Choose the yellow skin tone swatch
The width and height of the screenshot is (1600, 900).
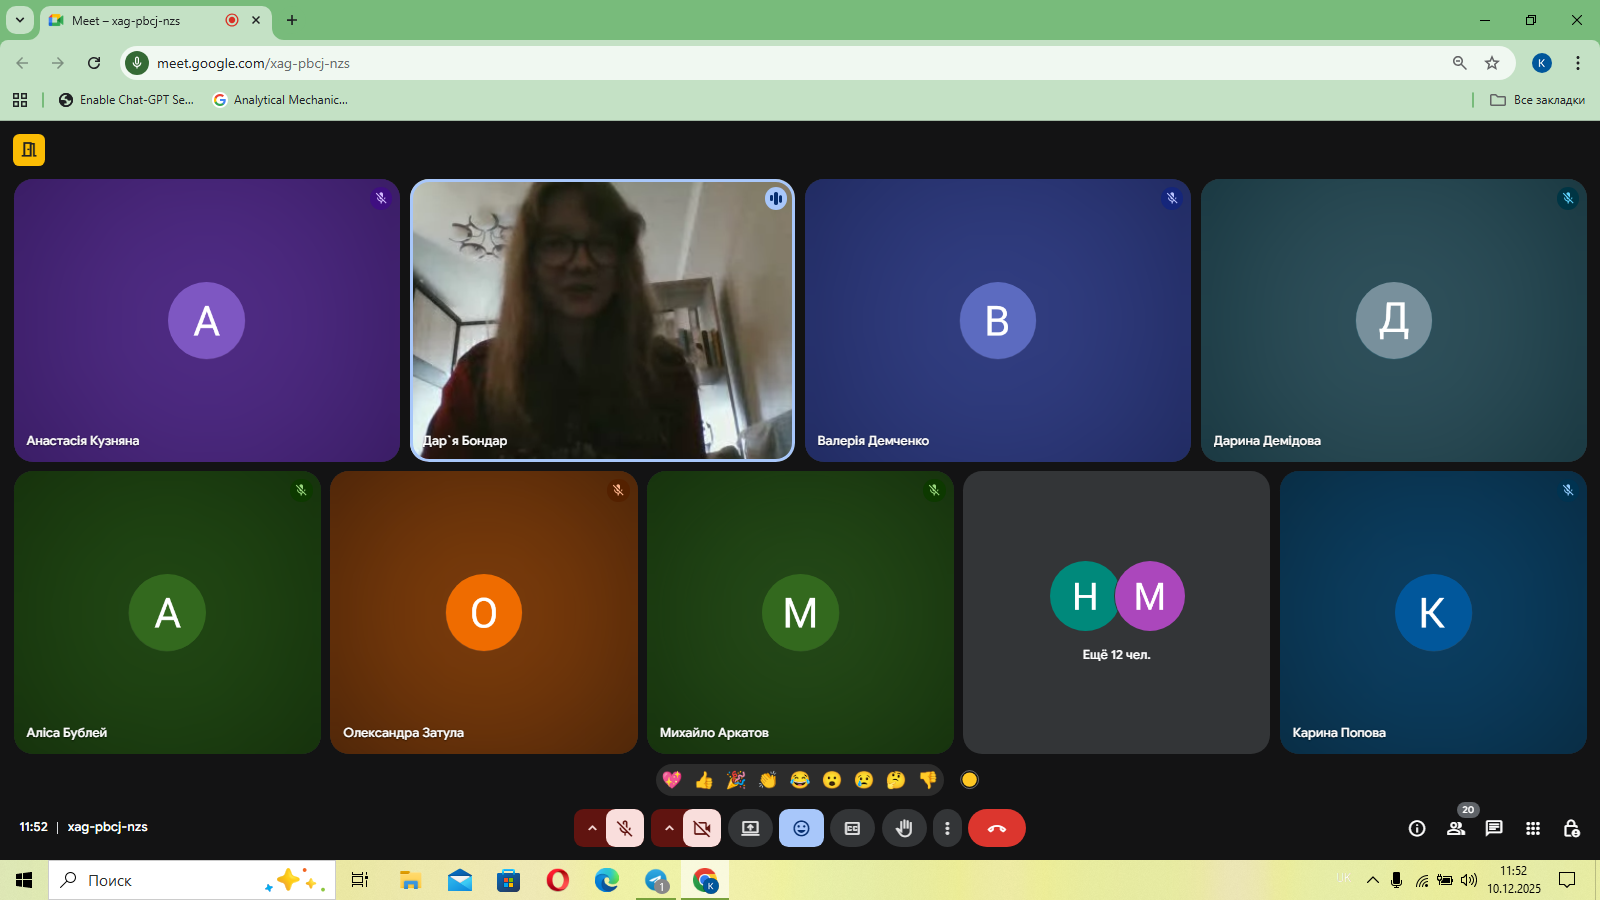pyautogui.click(x=969, y=780)
